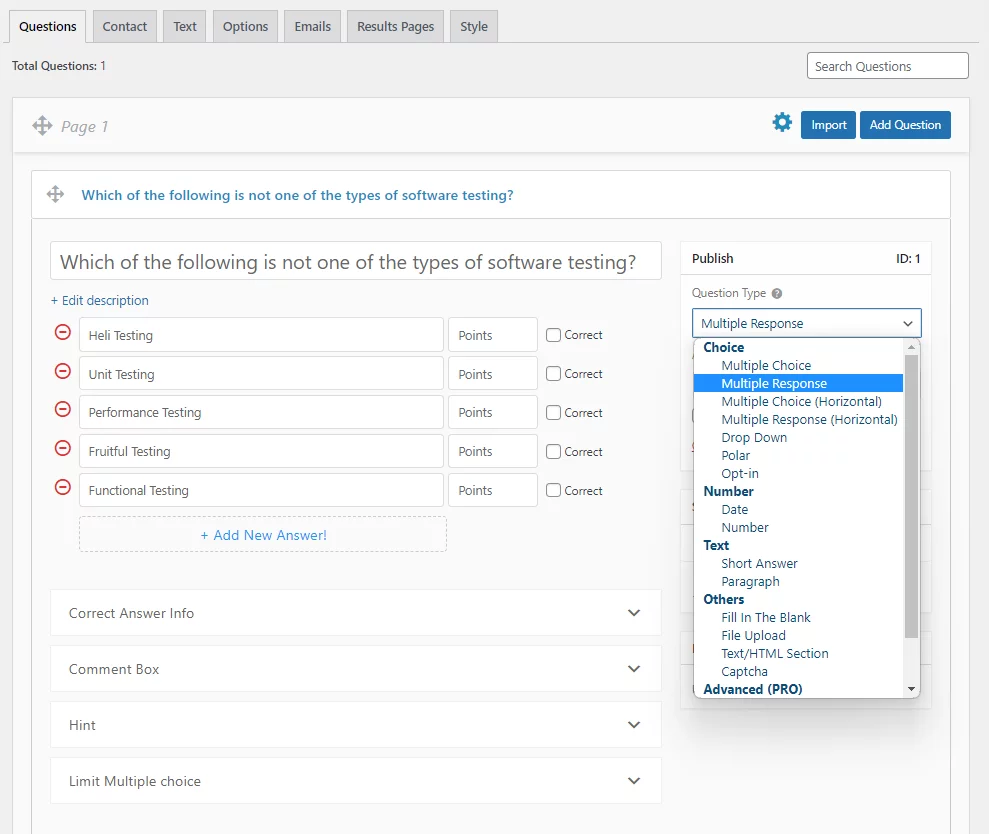Choose Polar question type
This screenshot has height=834, width=989.
click(x=798, y=455)
